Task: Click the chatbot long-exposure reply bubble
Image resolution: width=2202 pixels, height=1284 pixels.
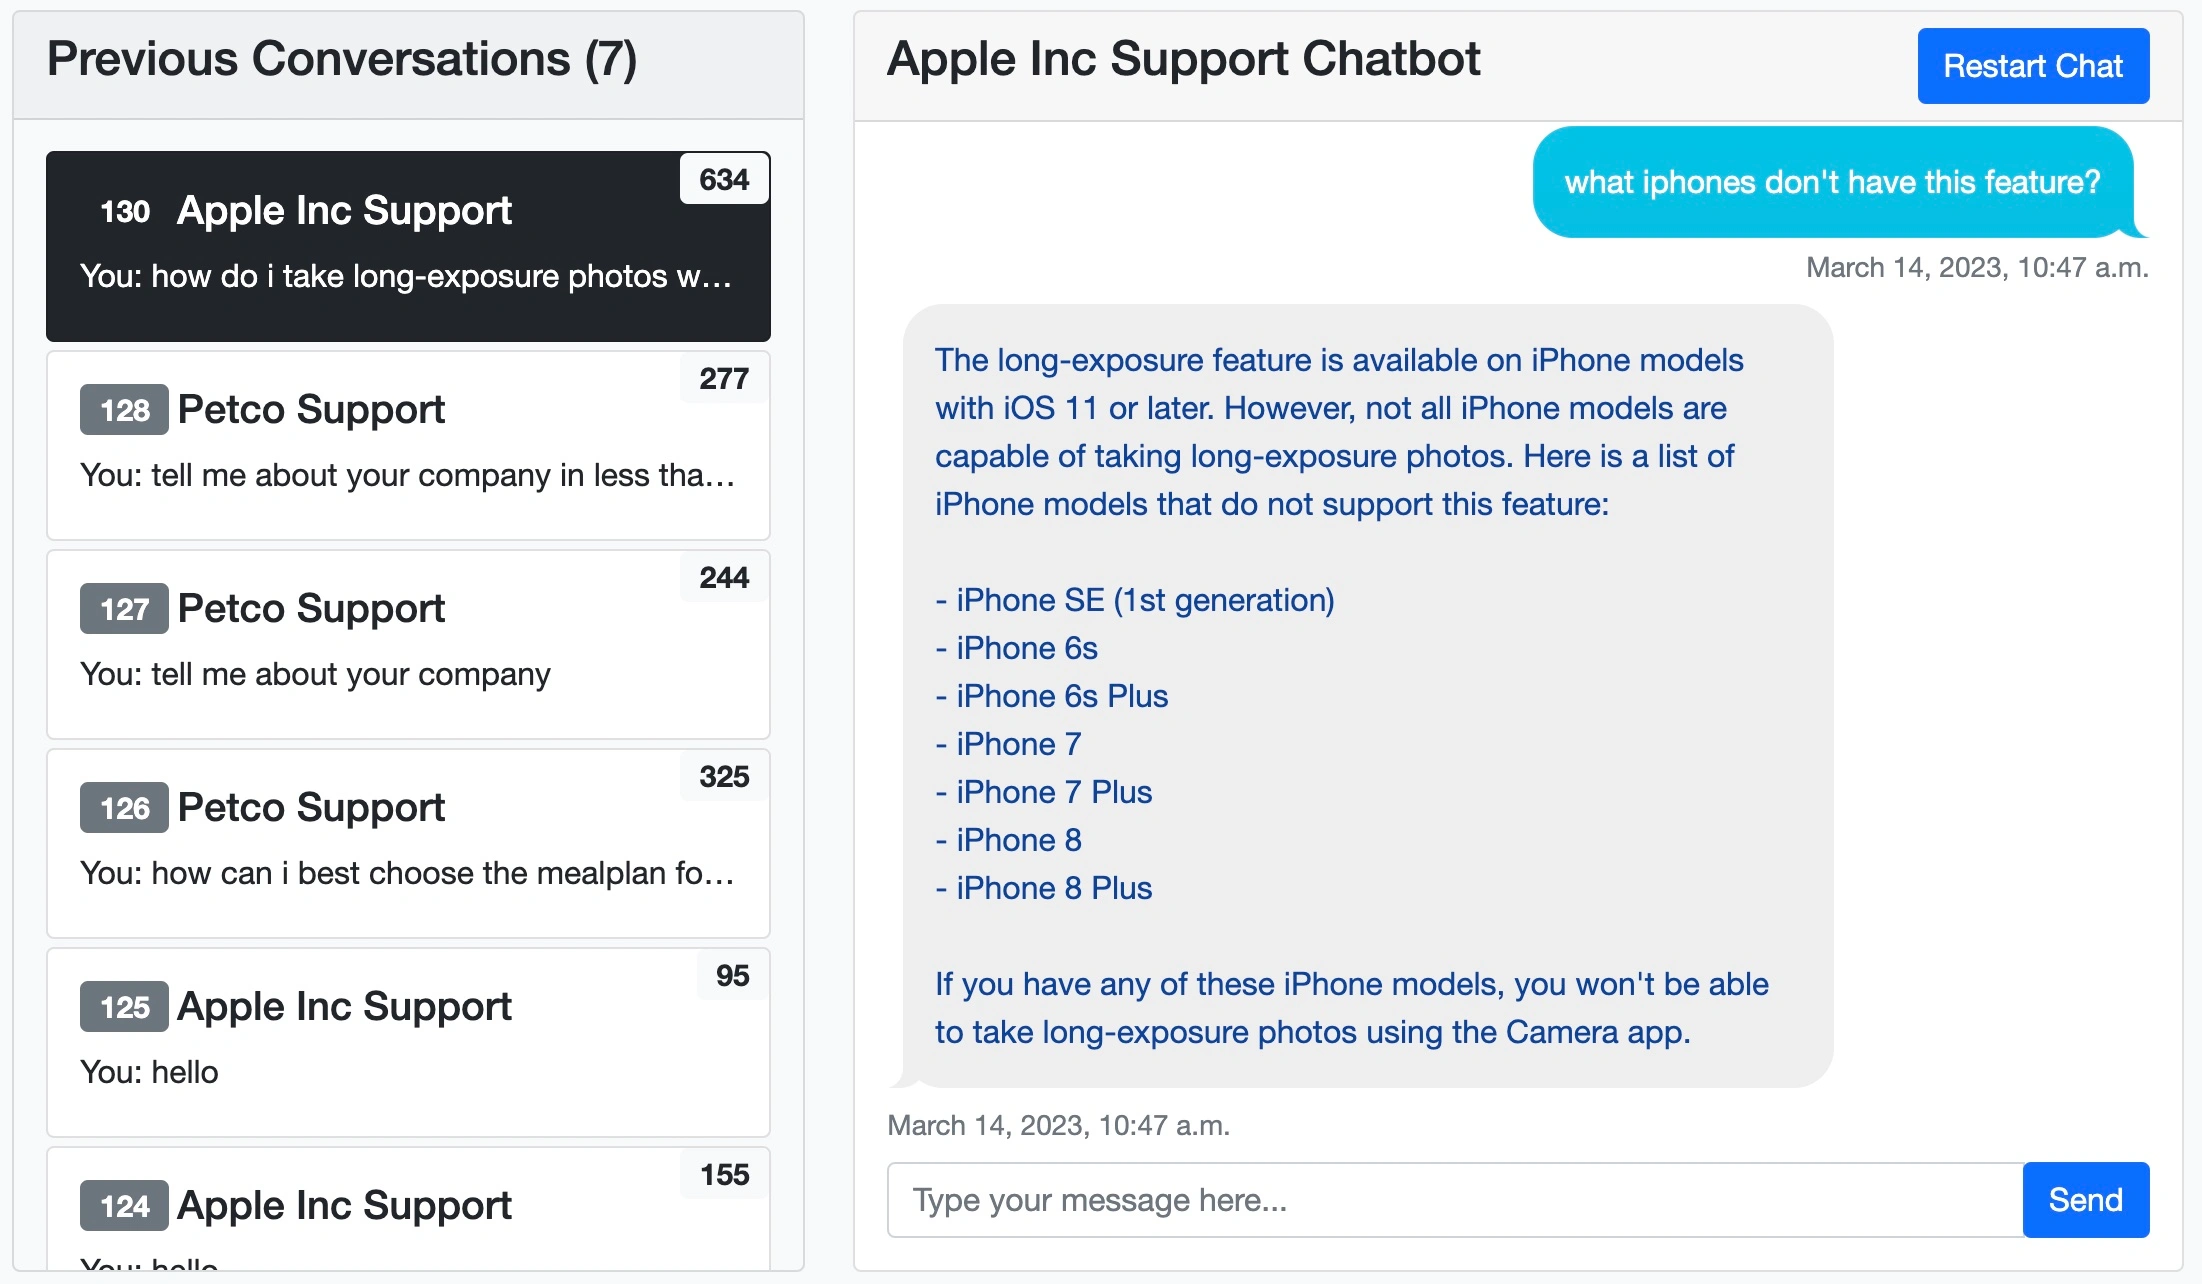Action: [x=1367, y=696]
